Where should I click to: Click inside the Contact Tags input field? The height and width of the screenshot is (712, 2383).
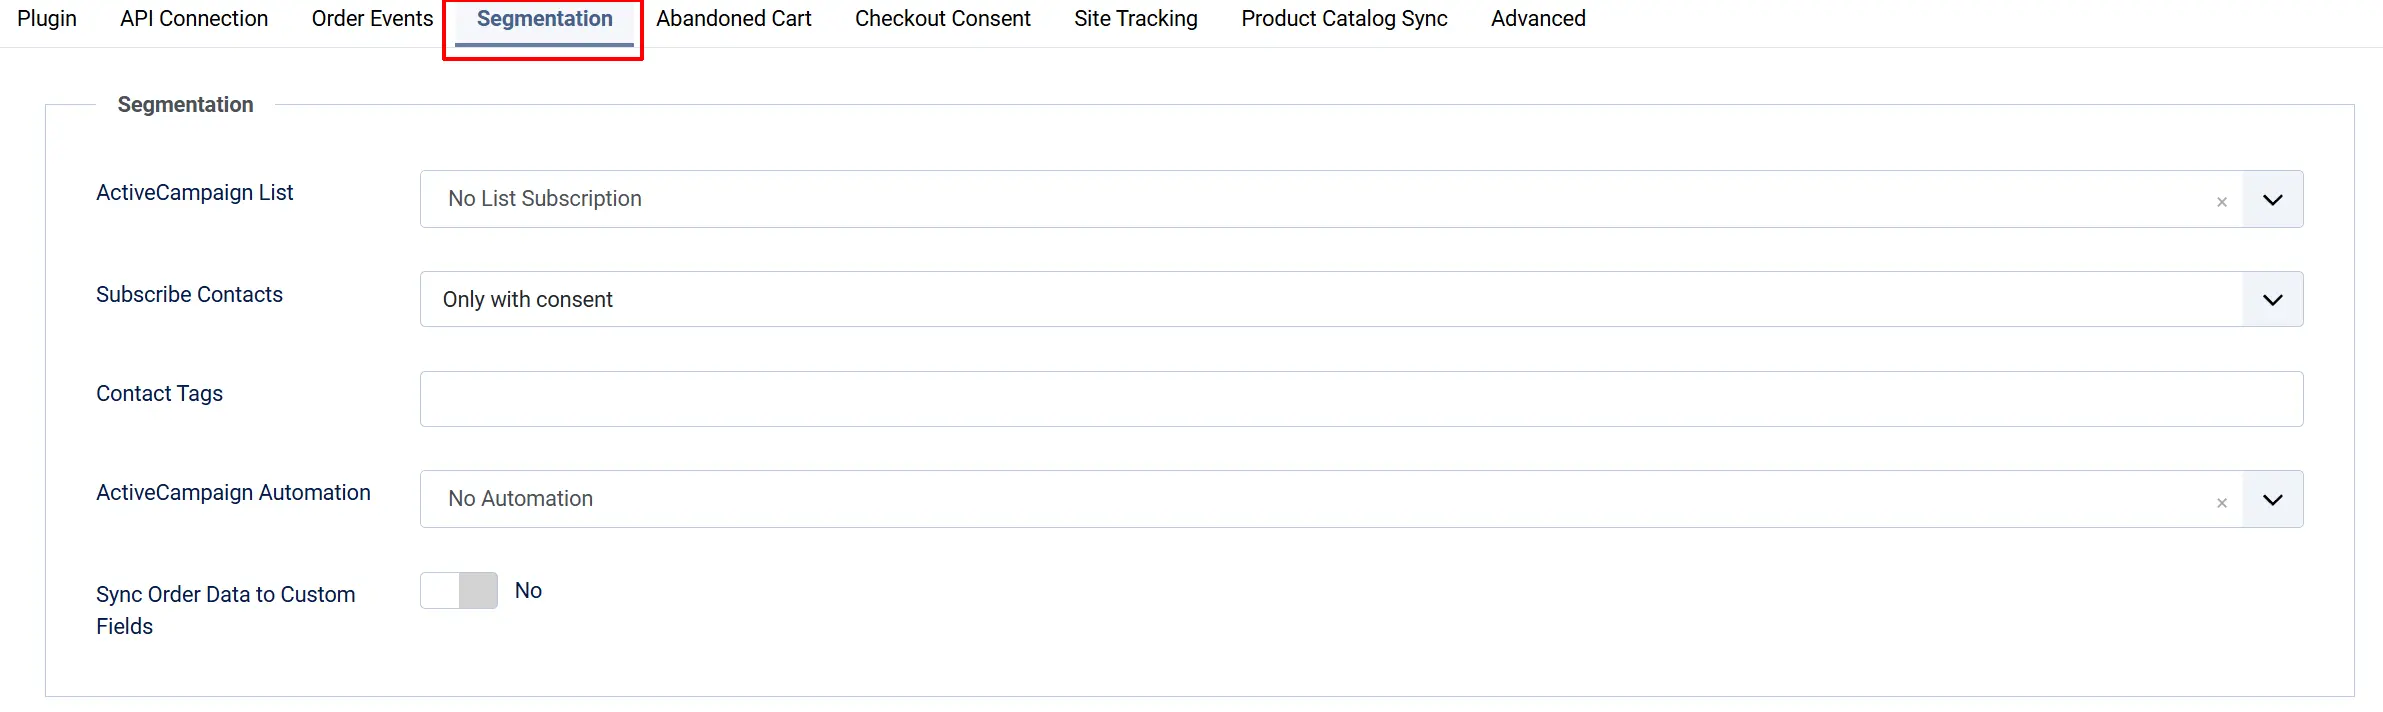tap(1361, 399)
